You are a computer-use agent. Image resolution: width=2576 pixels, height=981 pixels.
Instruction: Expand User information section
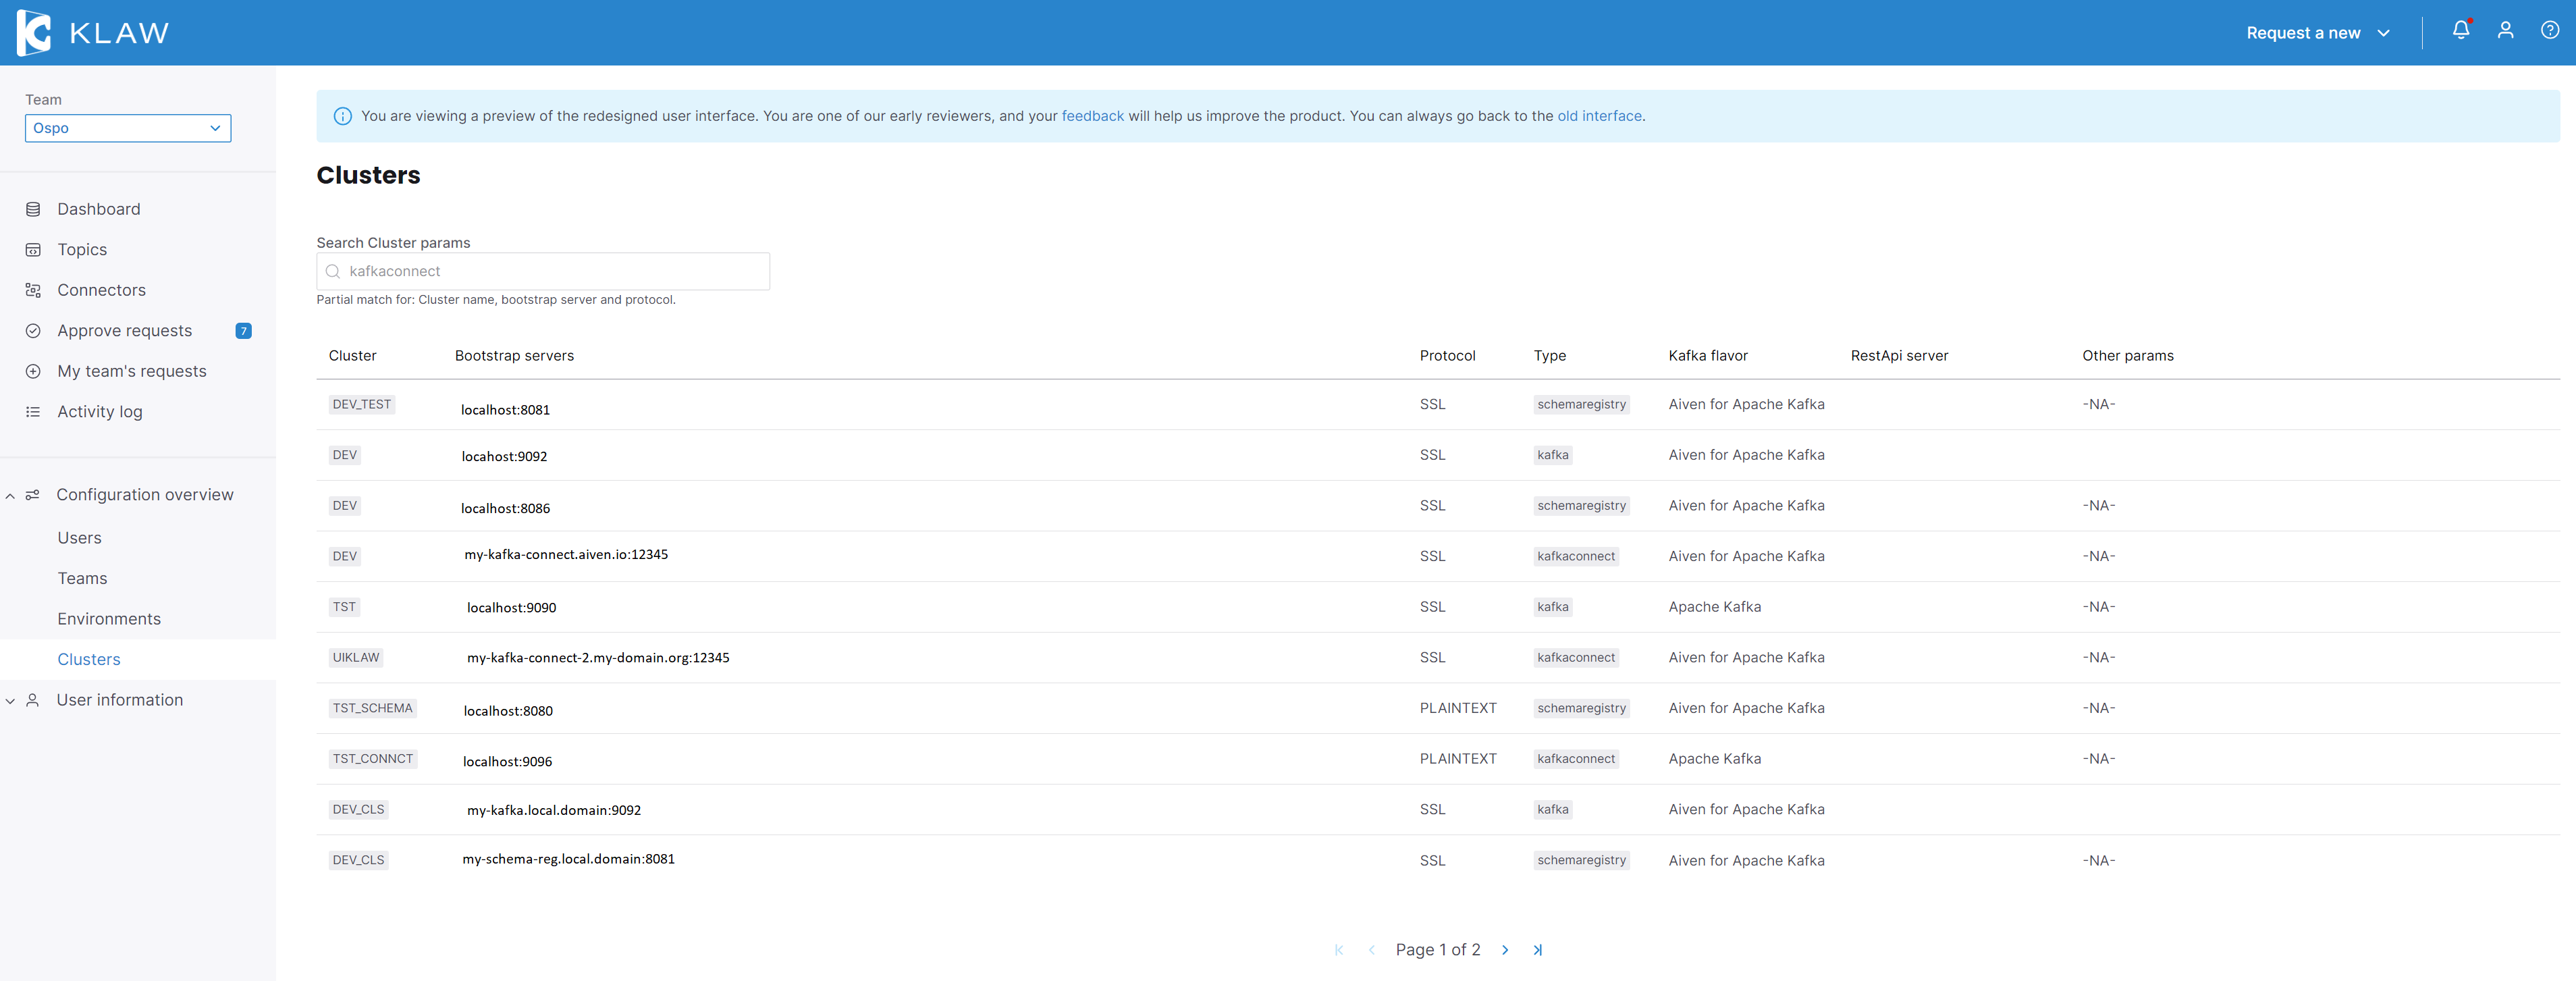[10, 700]
